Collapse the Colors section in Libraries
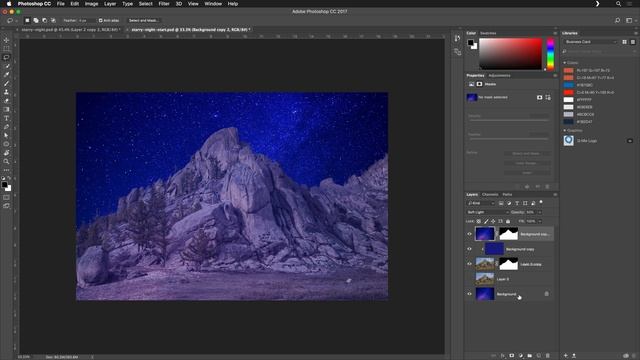The width and height of the screenshot is (640, 360). (x=564, y=63)
